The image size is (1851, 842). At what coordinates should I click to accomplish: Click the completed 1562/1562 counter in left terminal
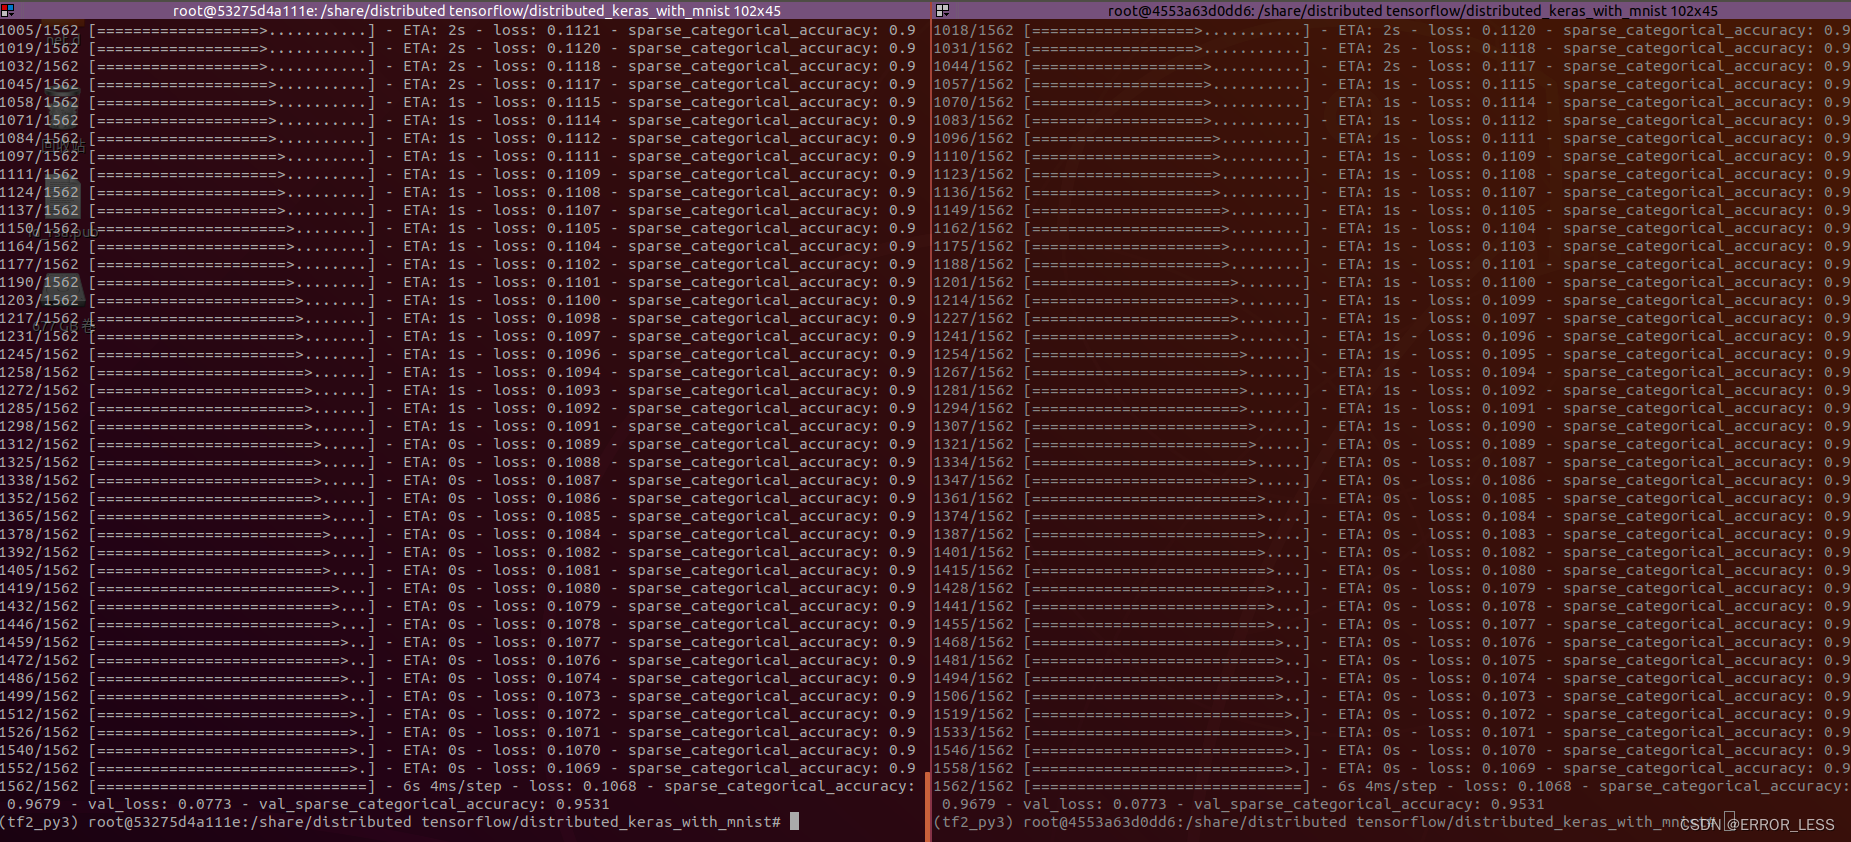pyautogui.click(x=39, y=786)
